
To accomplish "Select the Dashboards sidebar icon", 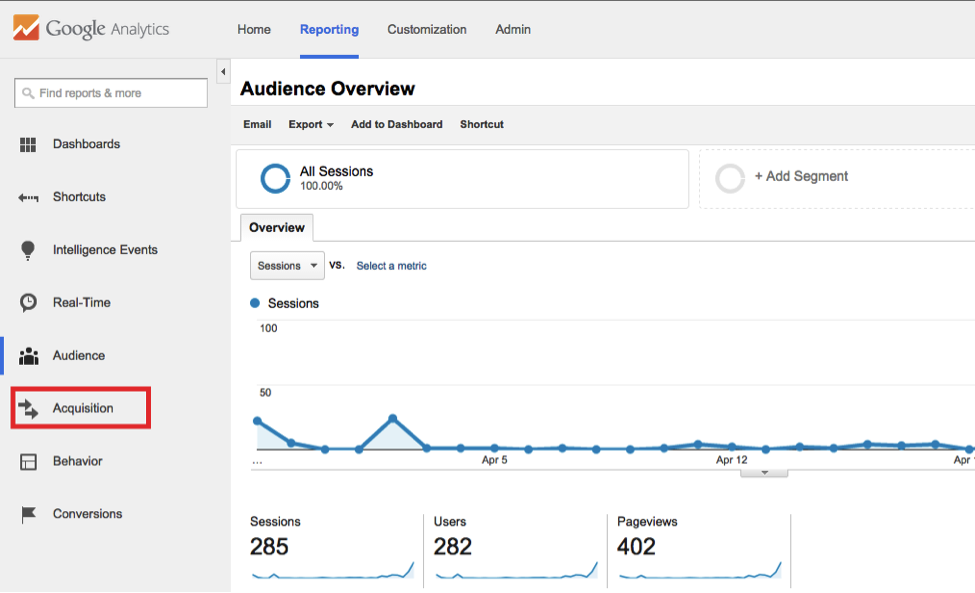I will [28, 144].
